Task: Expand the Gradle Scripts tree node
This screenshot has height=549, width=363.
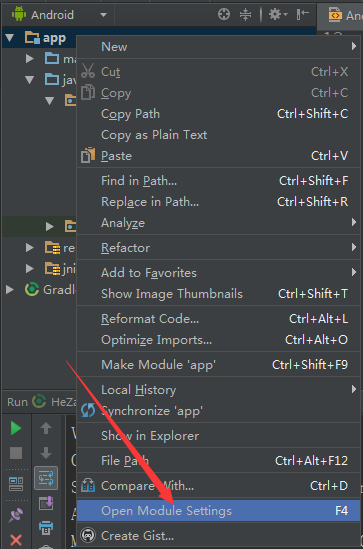Action: [10, 290]
